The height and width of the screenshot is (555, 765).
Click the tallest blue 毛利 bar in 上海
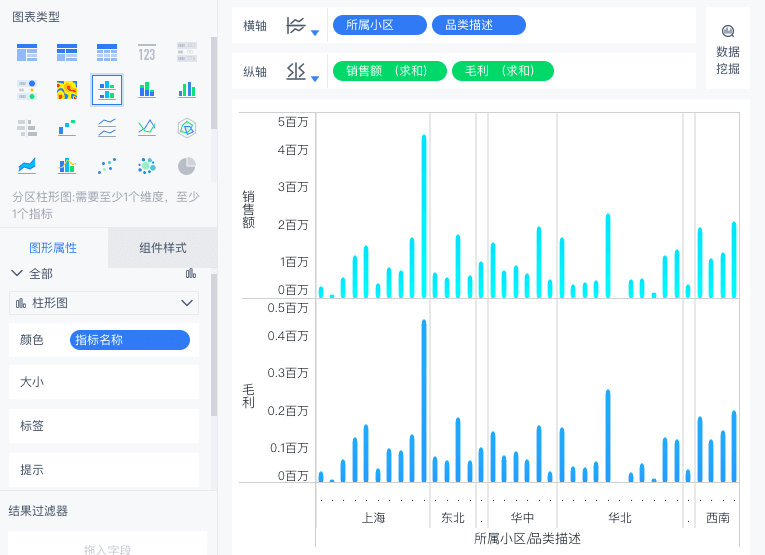point(424,401)
